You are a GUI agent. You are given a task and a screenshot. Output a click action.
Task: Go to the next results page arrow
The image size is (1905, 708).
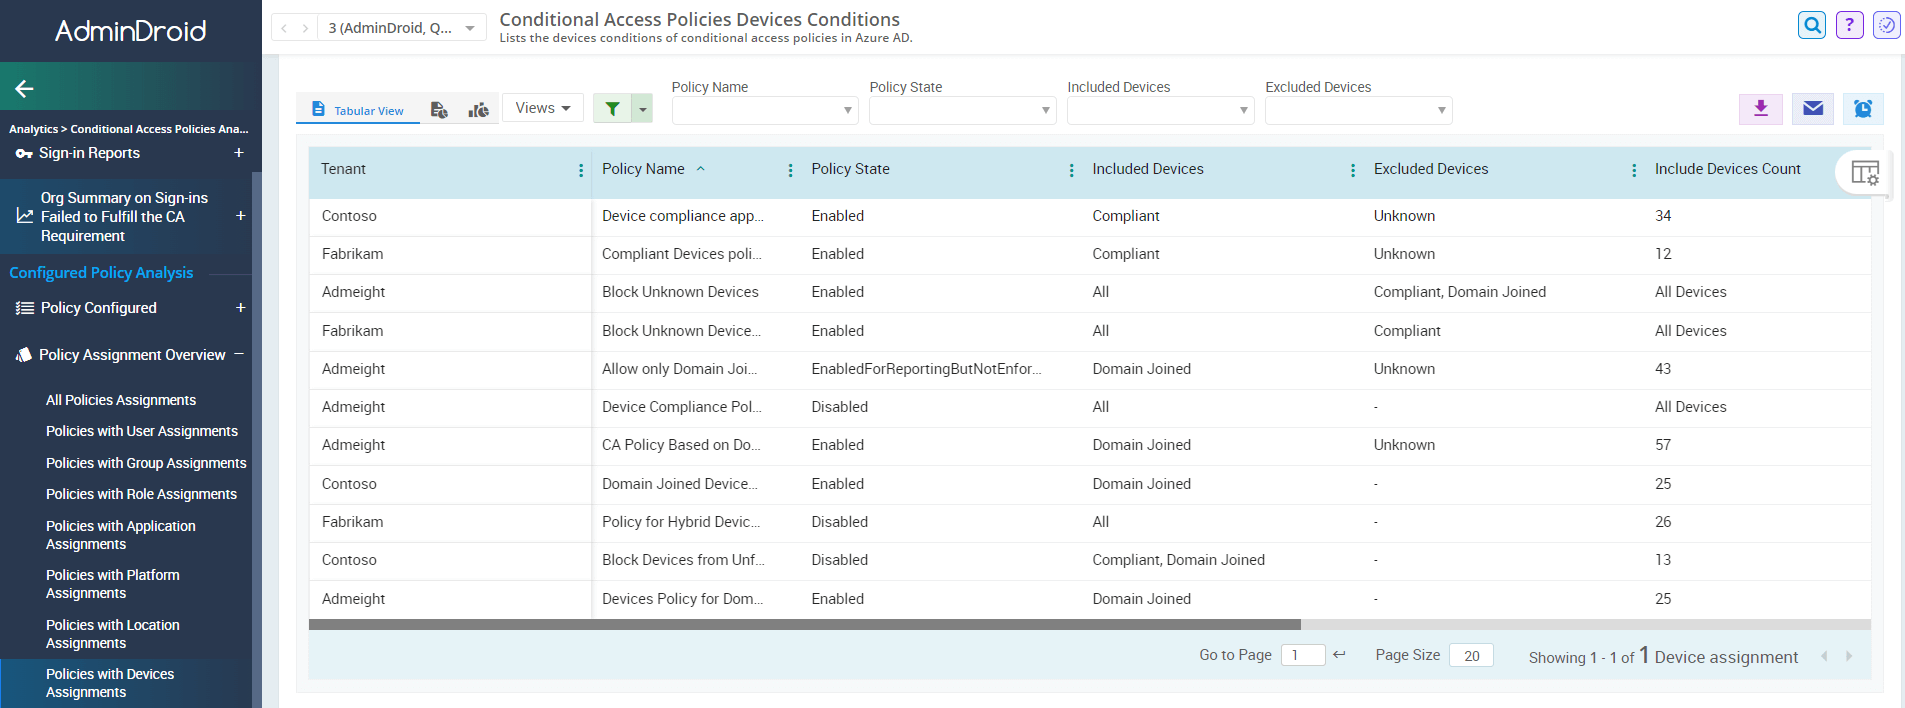pyautogui.click(x=1849, y=656)
